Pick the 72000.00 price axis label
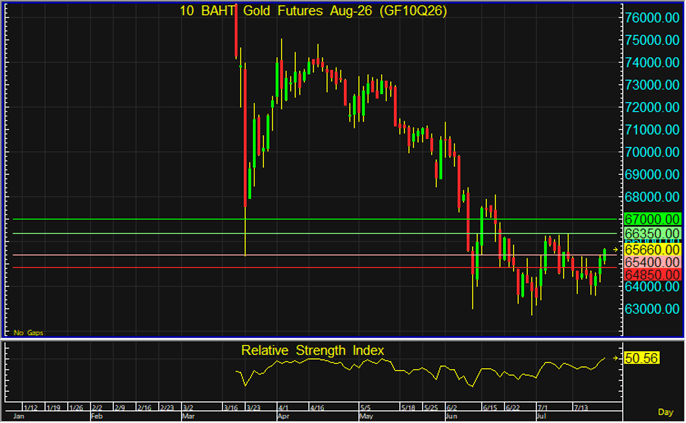 click(x=652, y=107)
